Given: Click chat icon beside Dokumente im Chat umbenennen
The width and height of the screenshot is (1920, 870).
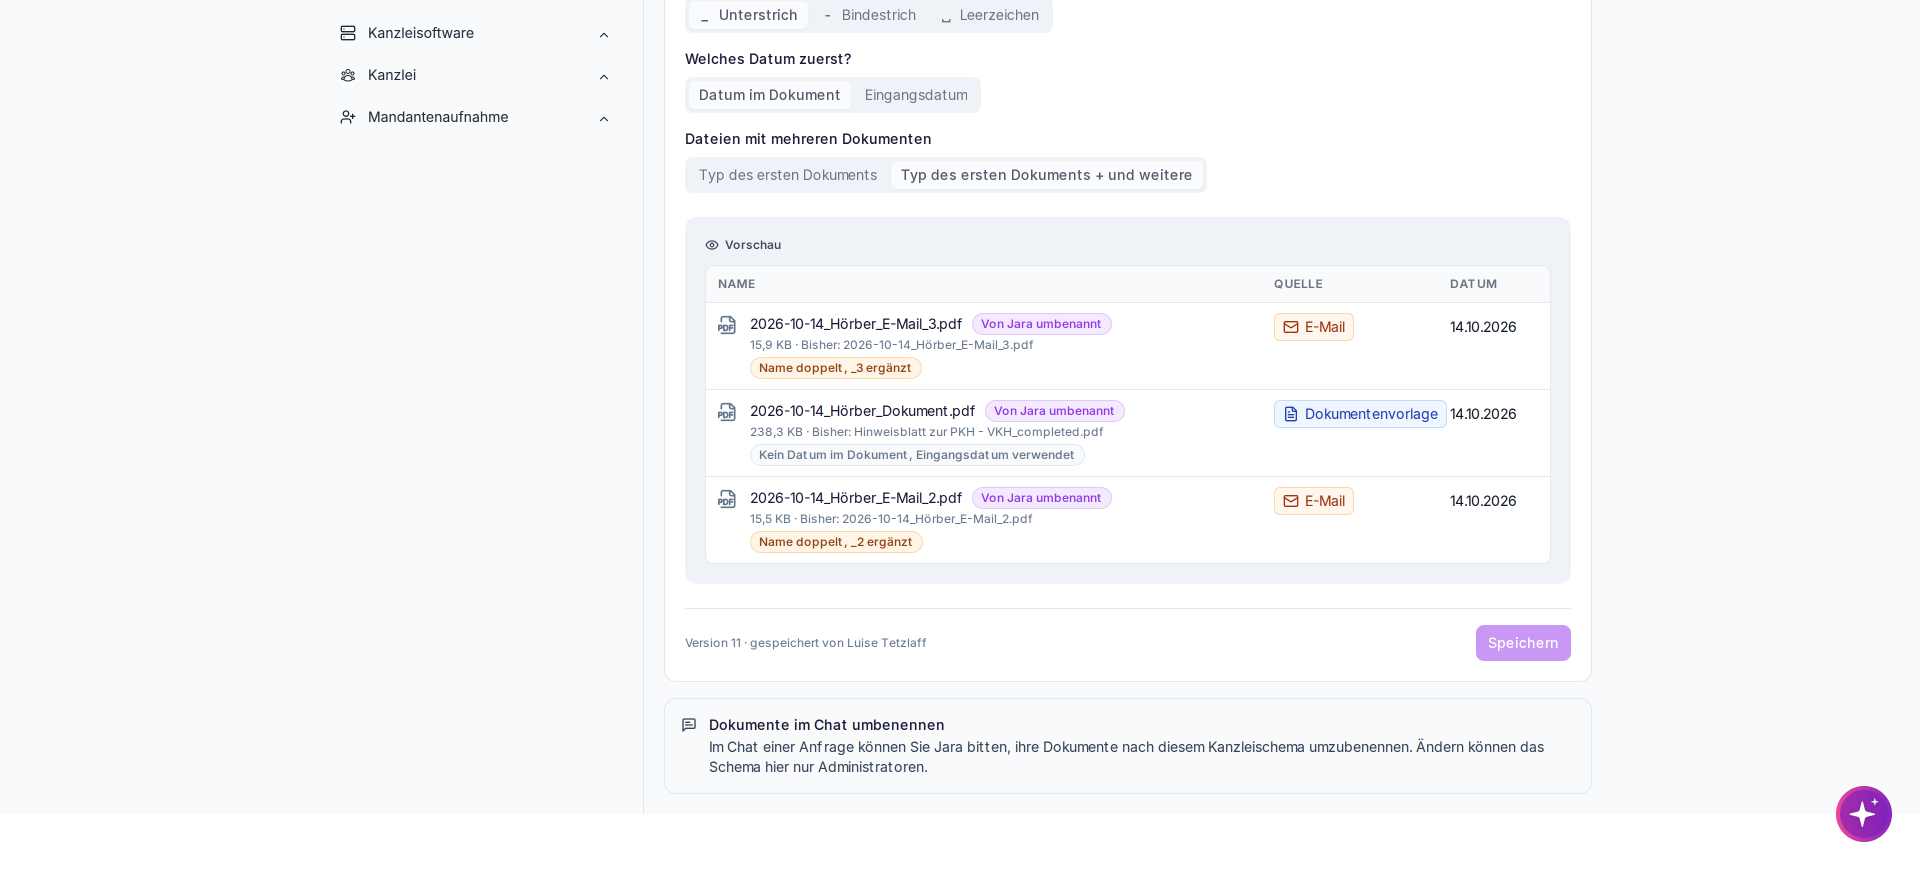Looking at the screenshot, I should [689, 725].
